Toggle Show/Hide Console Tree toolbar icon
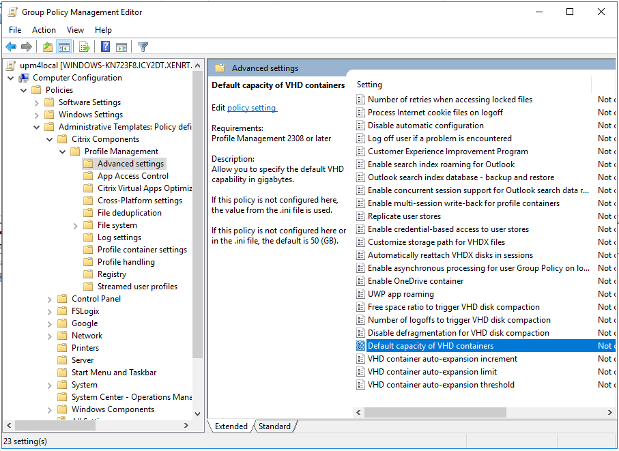The image size is (619, 451). tap(62, 46)
